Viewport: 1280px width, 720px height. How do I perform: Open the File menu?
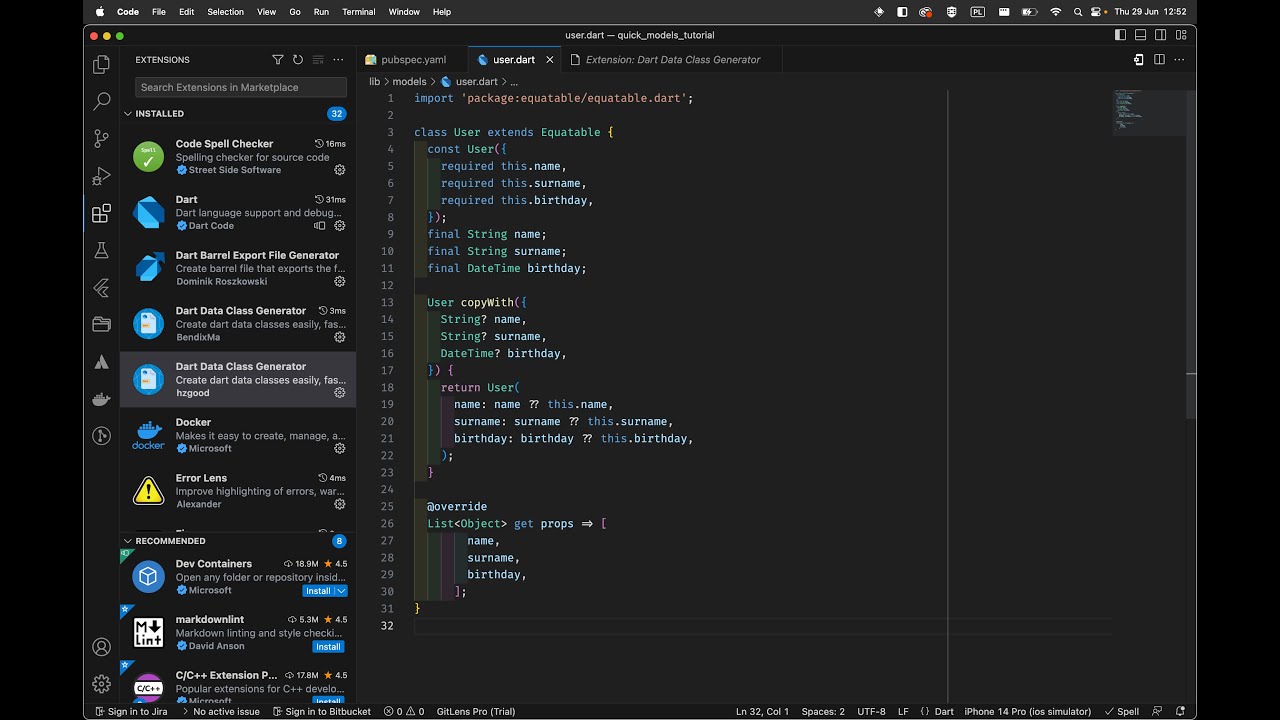click(159, 12)
